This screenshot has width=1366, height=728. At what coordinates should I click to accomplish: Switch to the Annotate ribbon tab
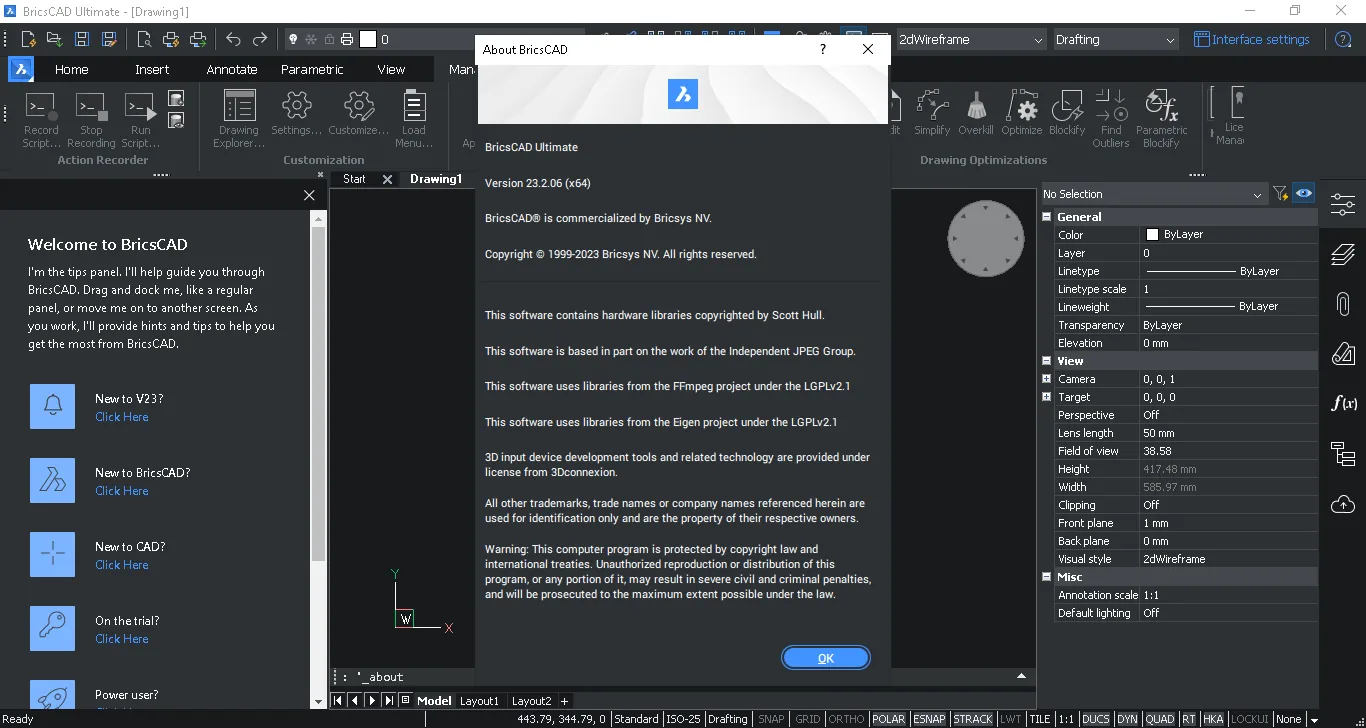[x=232, y=69]
